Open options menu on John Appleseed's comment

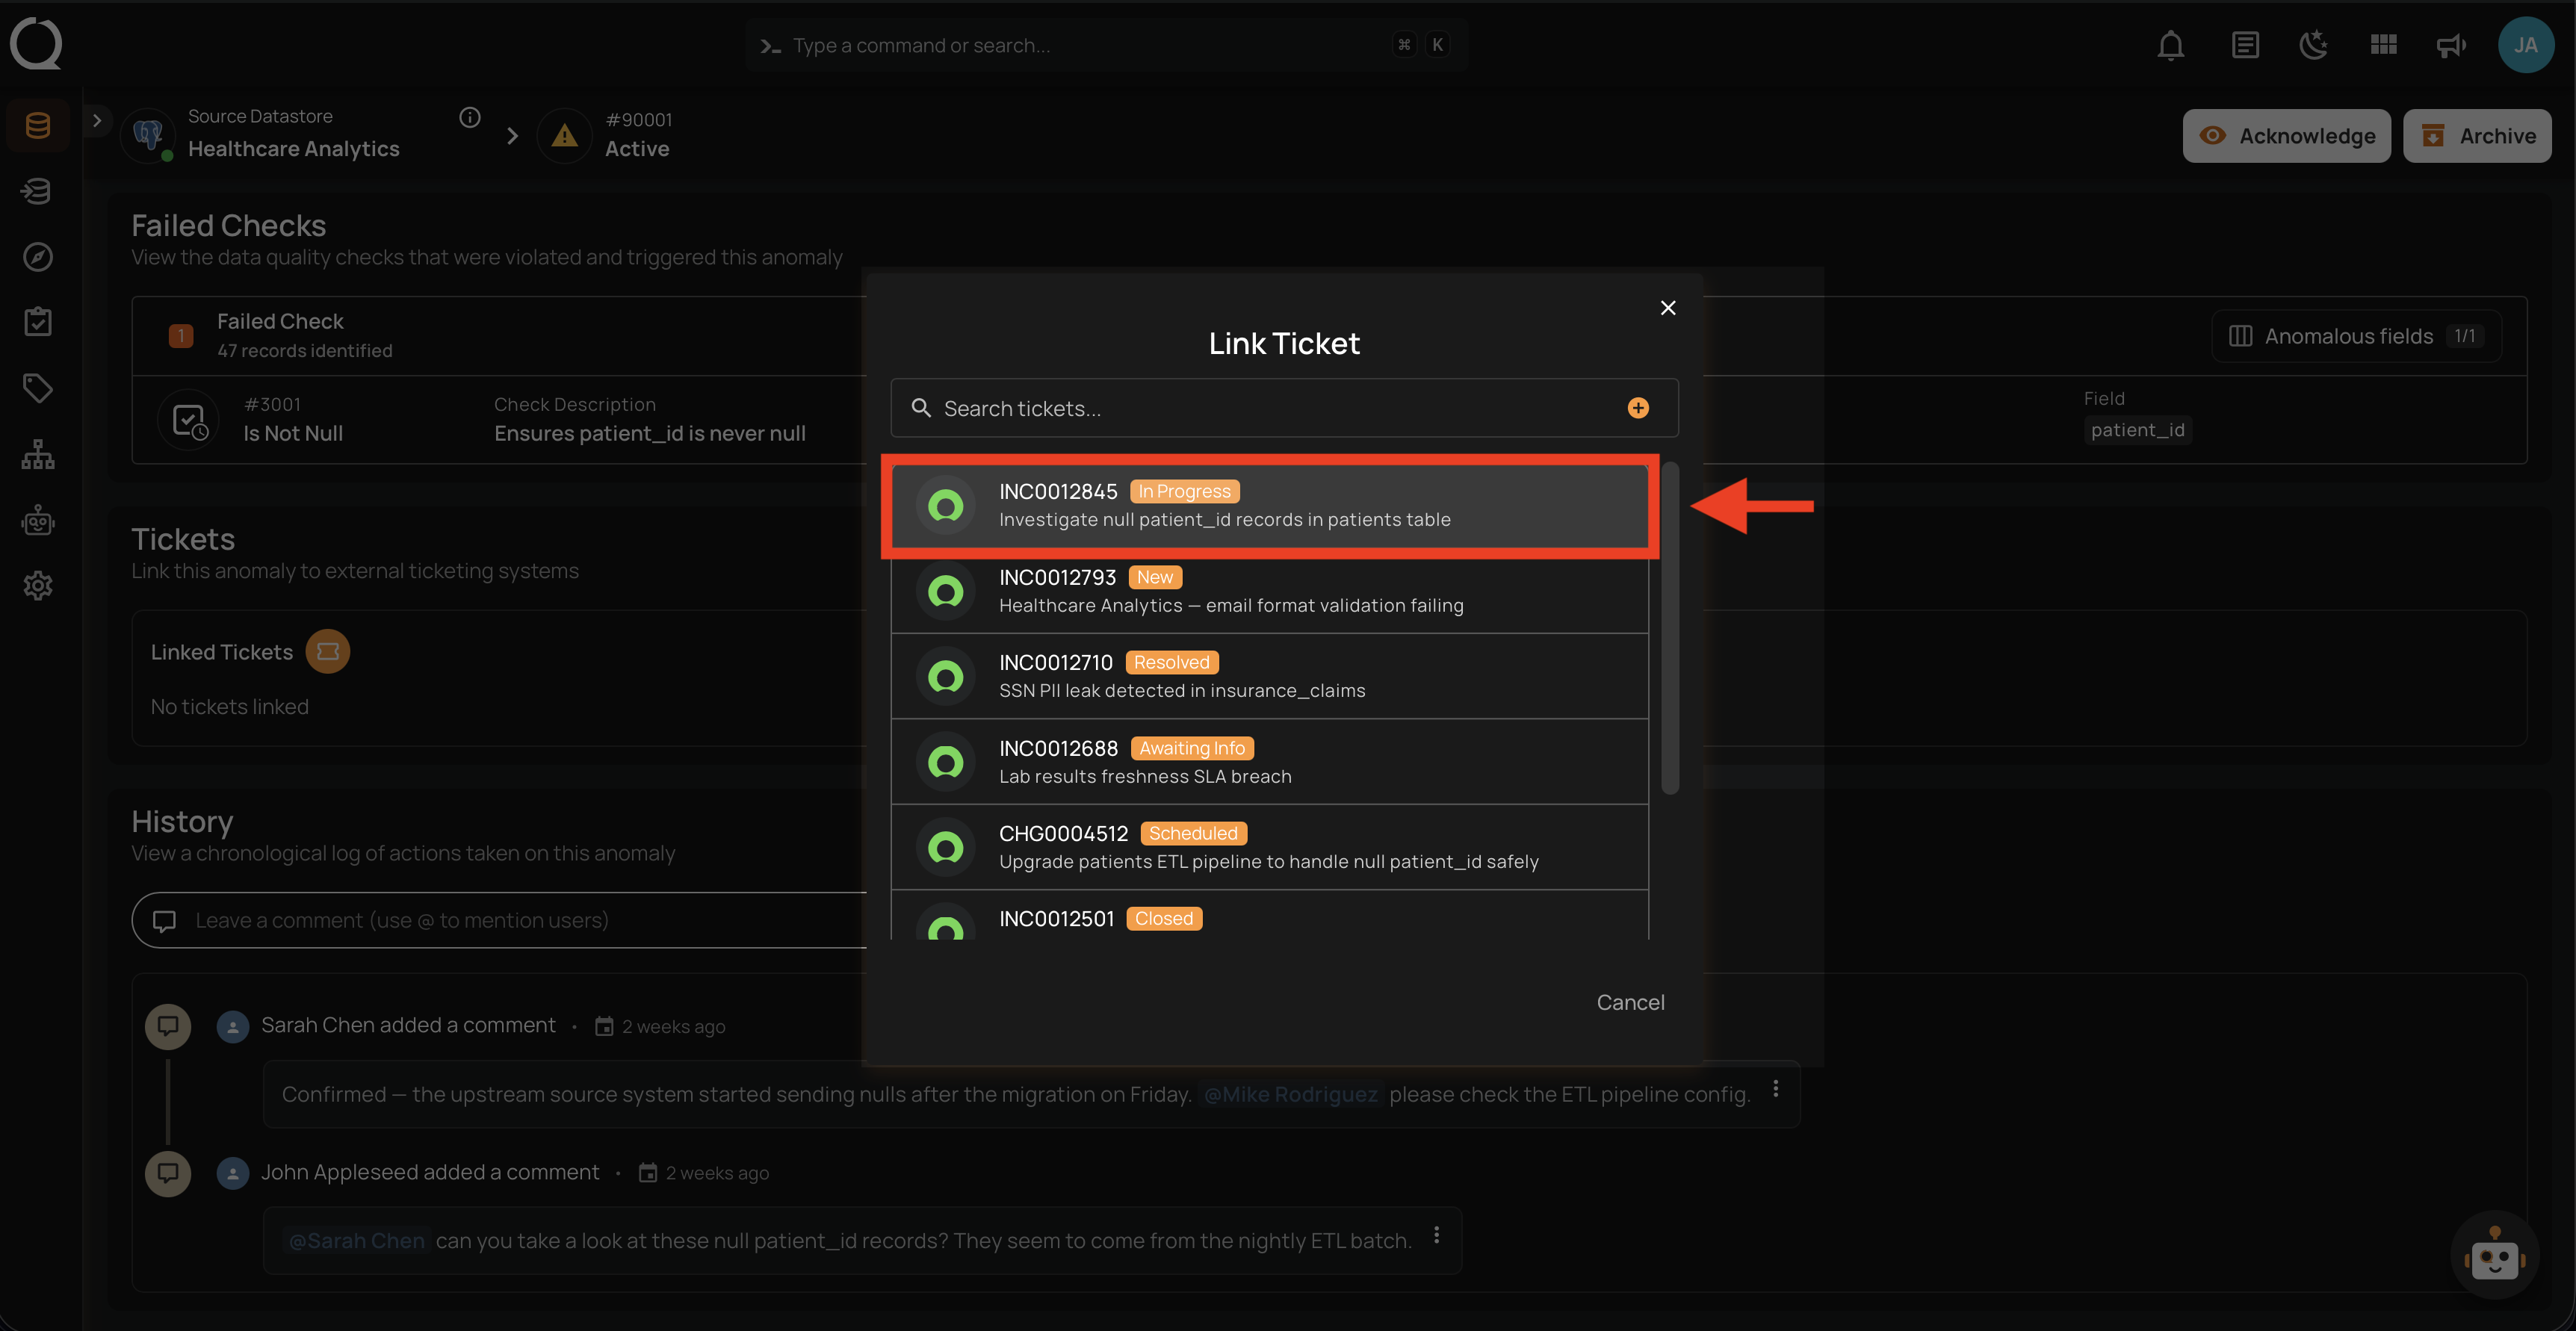[1436, 1236]
